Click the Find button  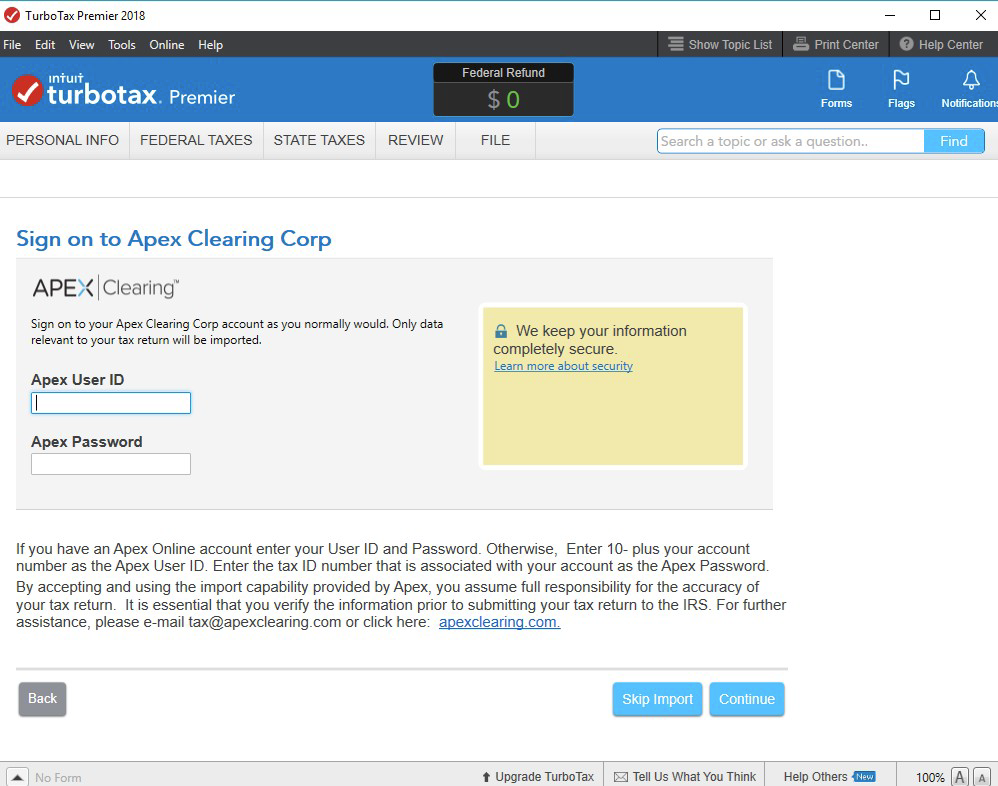tap(954, 141)
